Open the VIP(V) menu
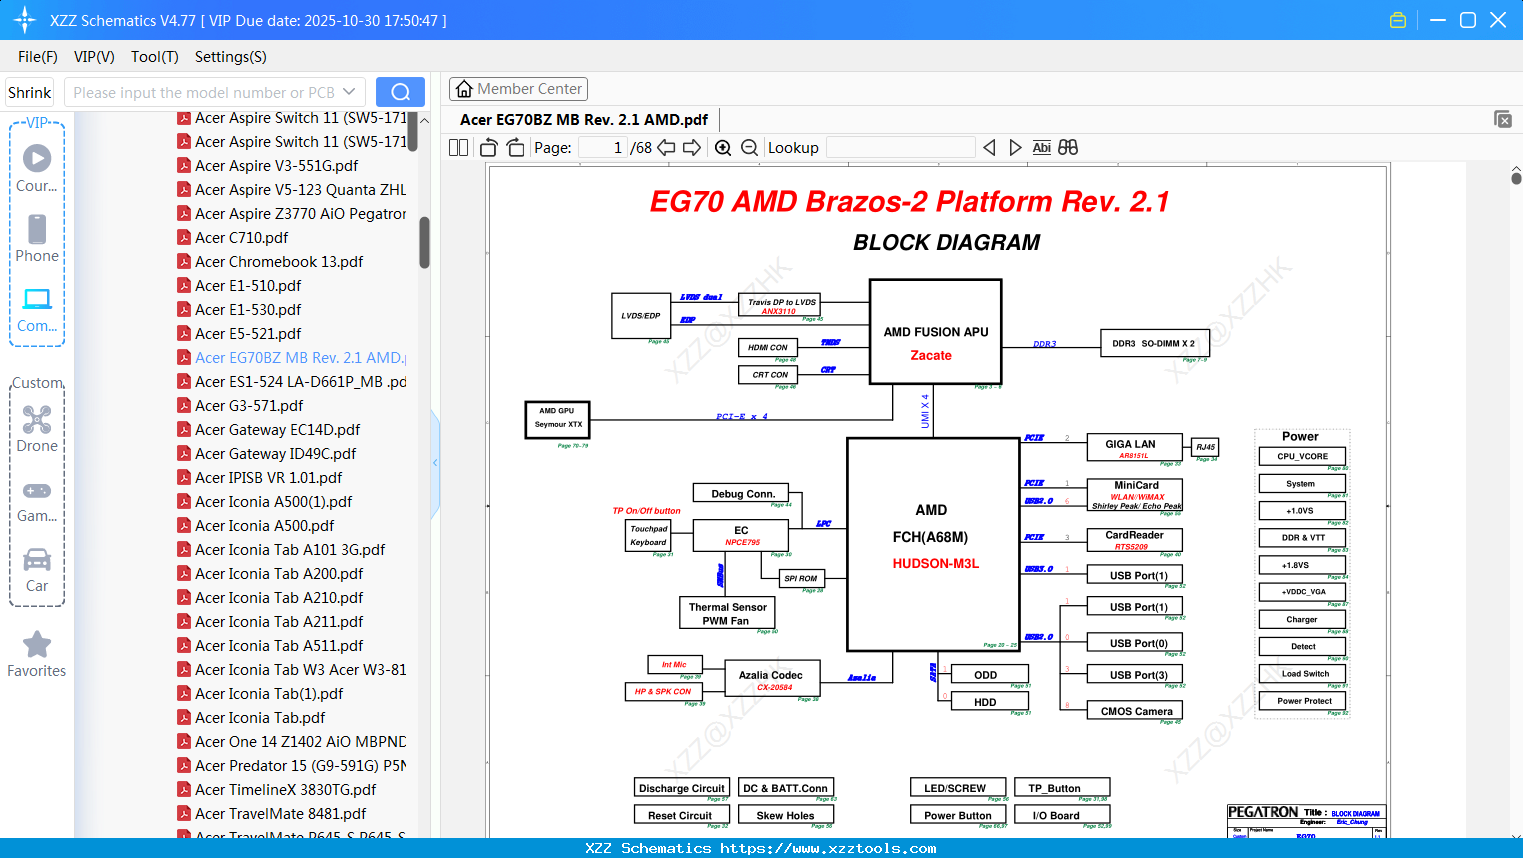The height and width of the screenshot is (858, 1523). click(94, 57)
